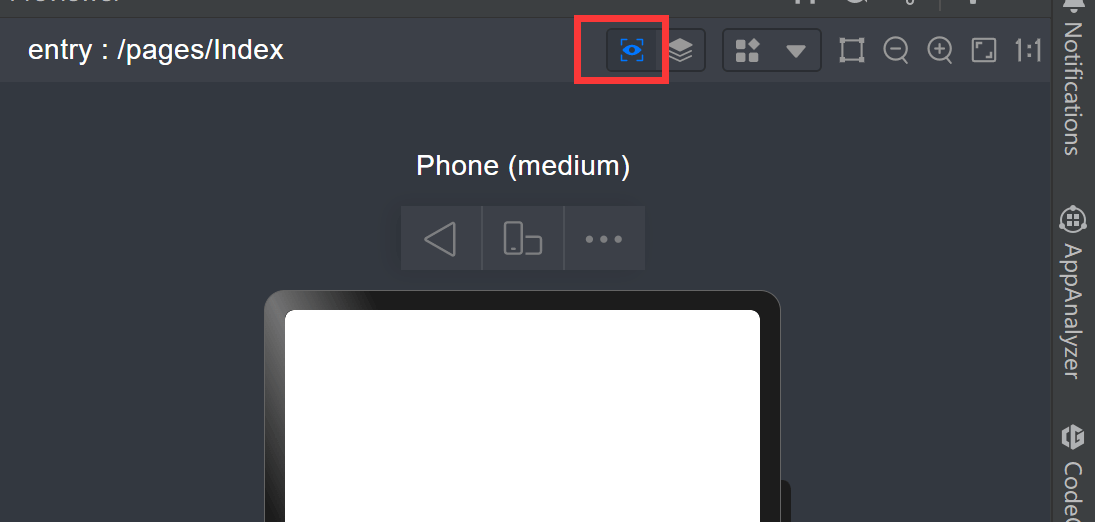Open the three-dots more options menu

point(604,238)
